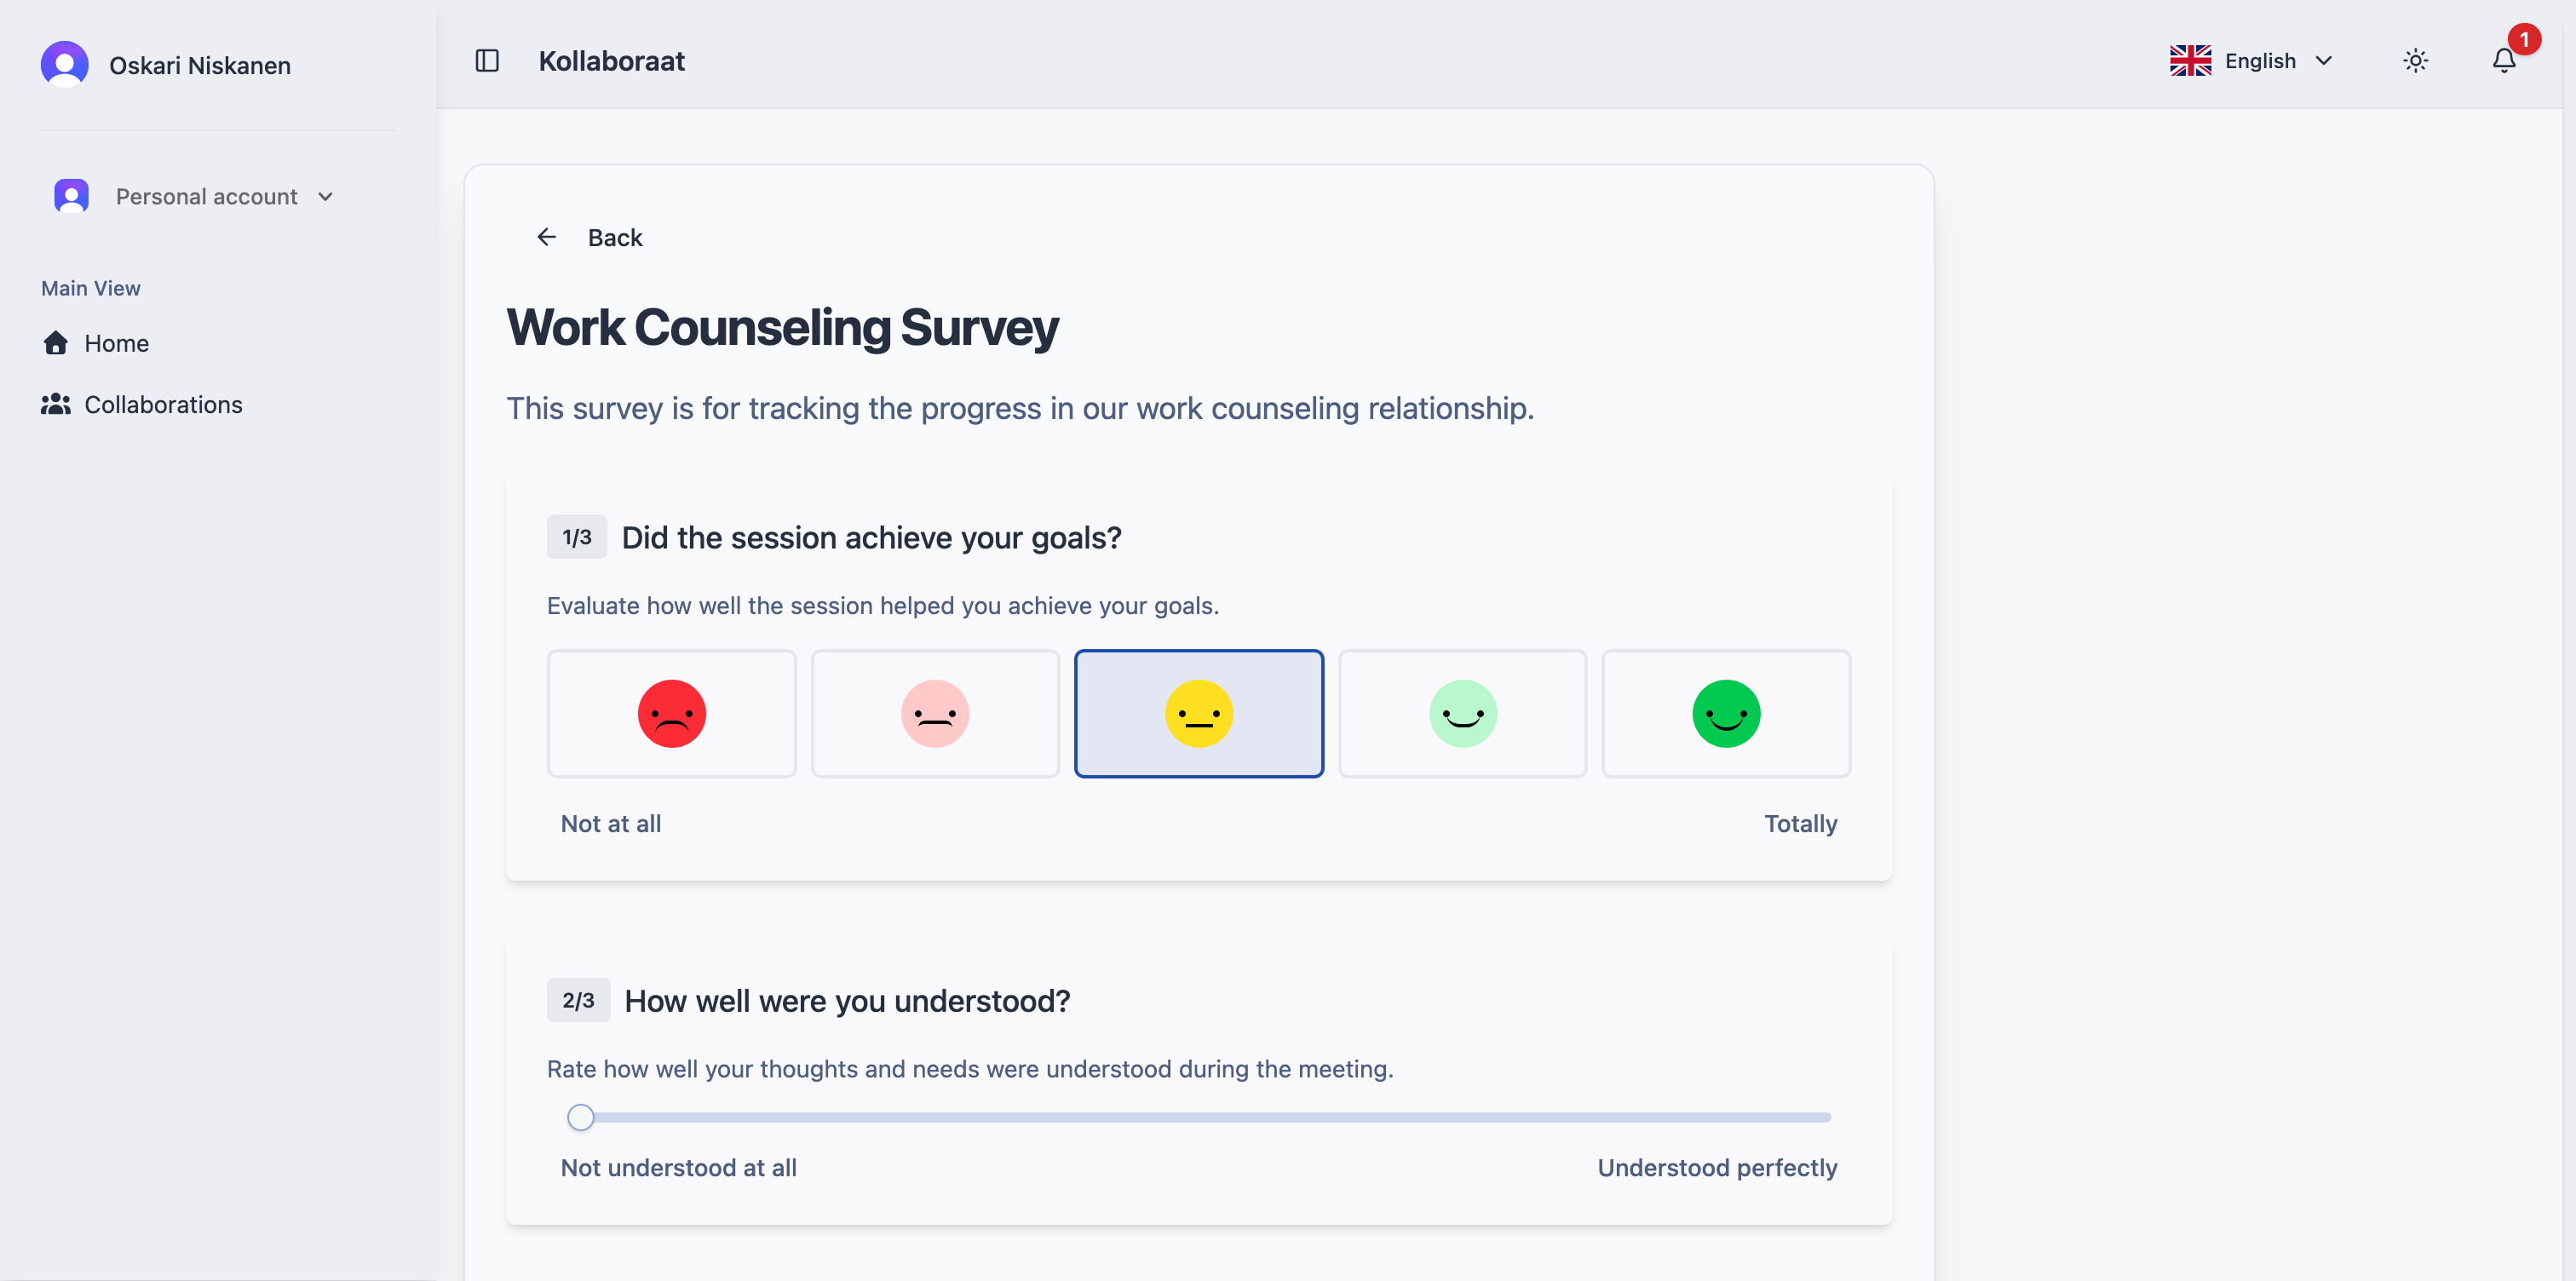Click the Kollaboraat app title

pyautogui.click(x=611, y=61)
